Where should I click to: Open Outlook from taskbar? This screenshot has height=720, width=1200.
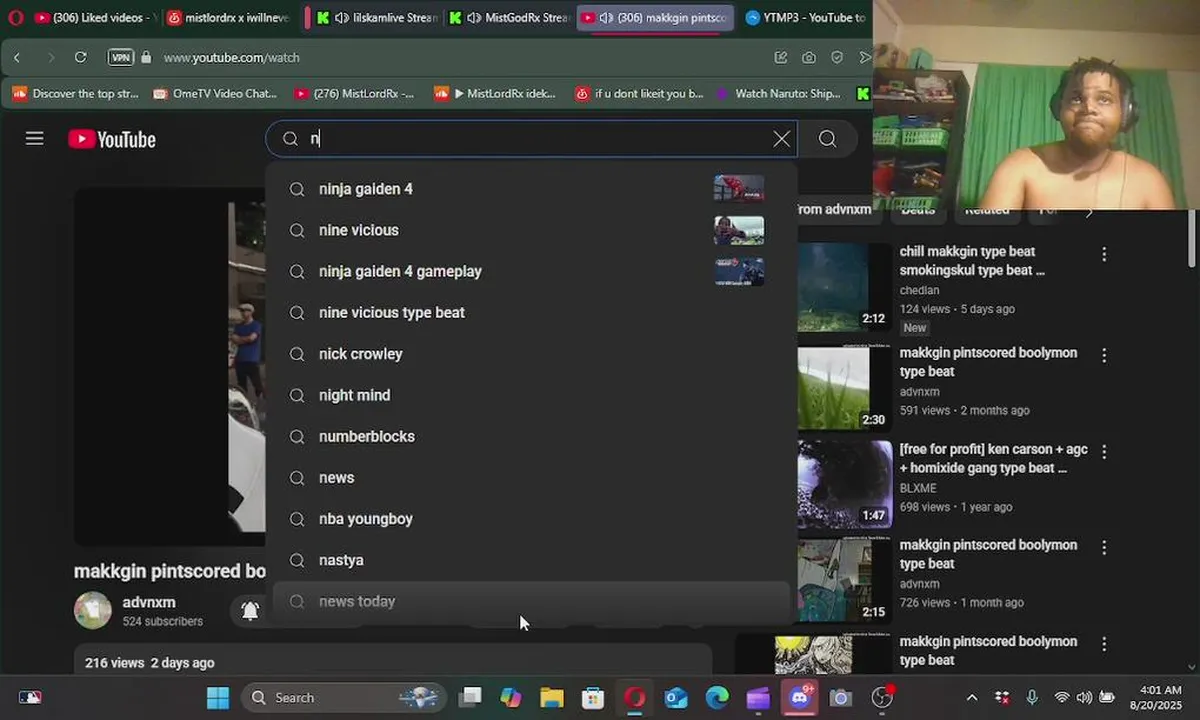coord(676,697)
